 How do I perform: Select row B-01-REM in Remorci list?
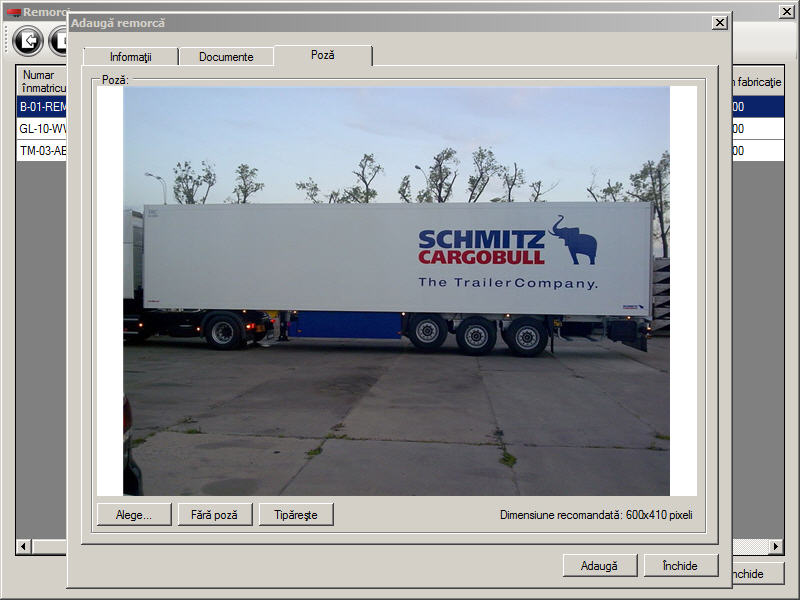(42, 107)
